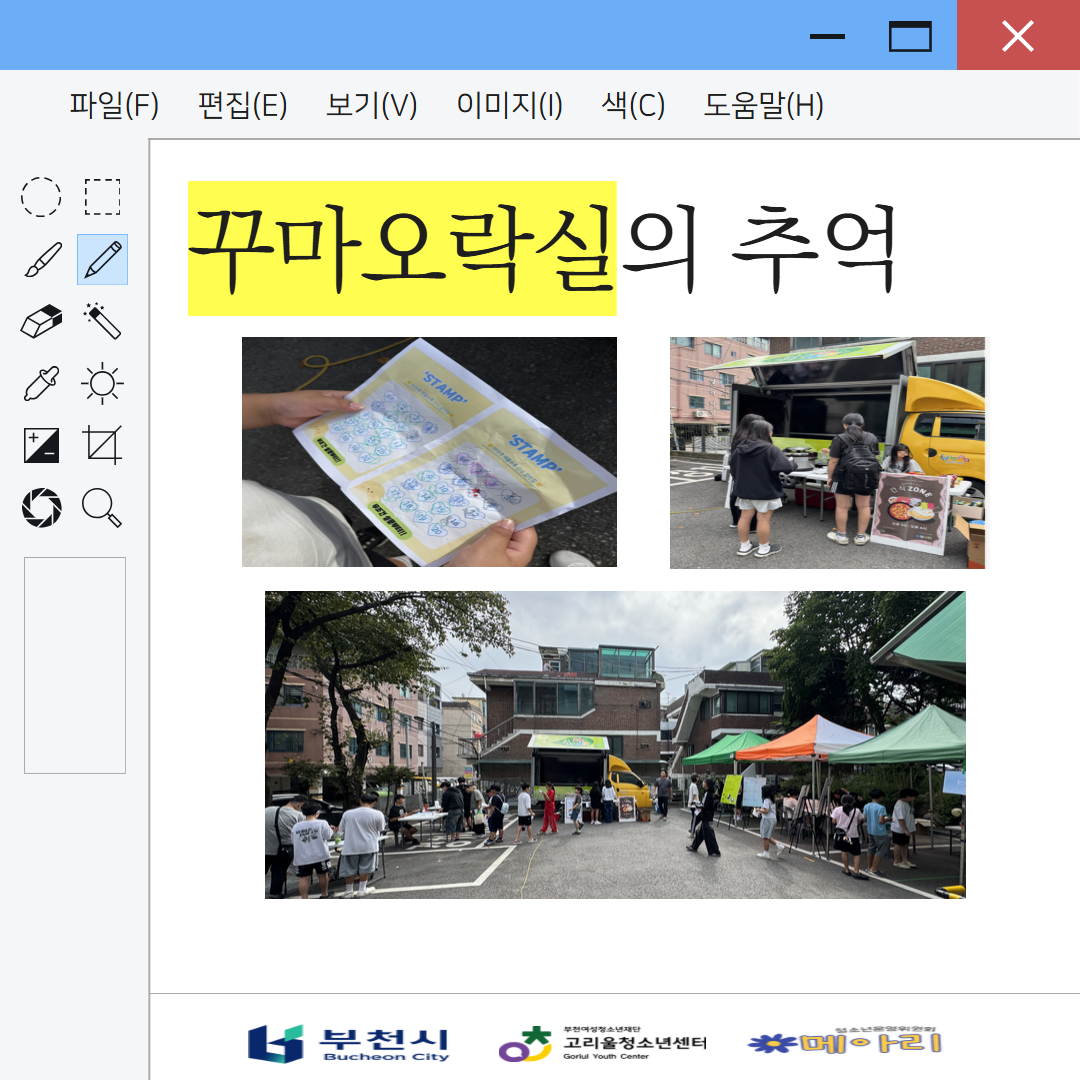
Task: Open the 색(C) color menu
Action: [x=633, y=105]
